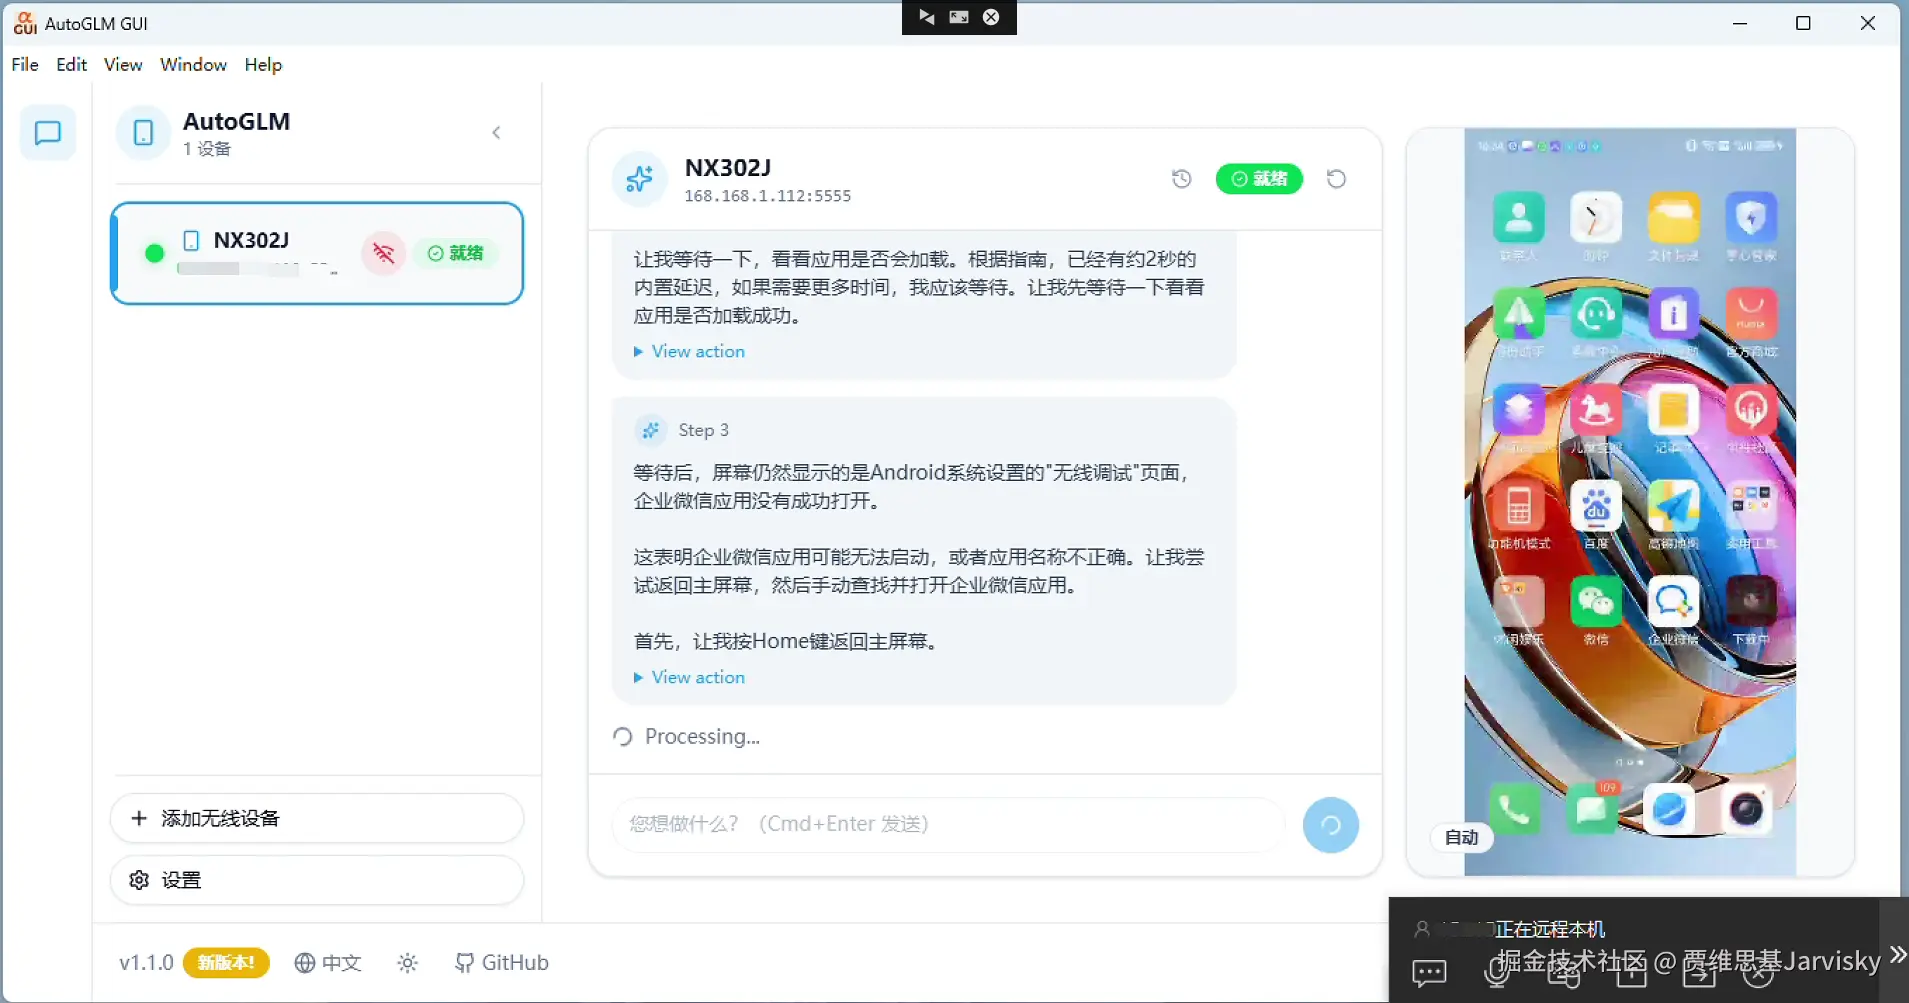
Task: Open the 休闲娱乐 folder on phone
Action: 1518,602
